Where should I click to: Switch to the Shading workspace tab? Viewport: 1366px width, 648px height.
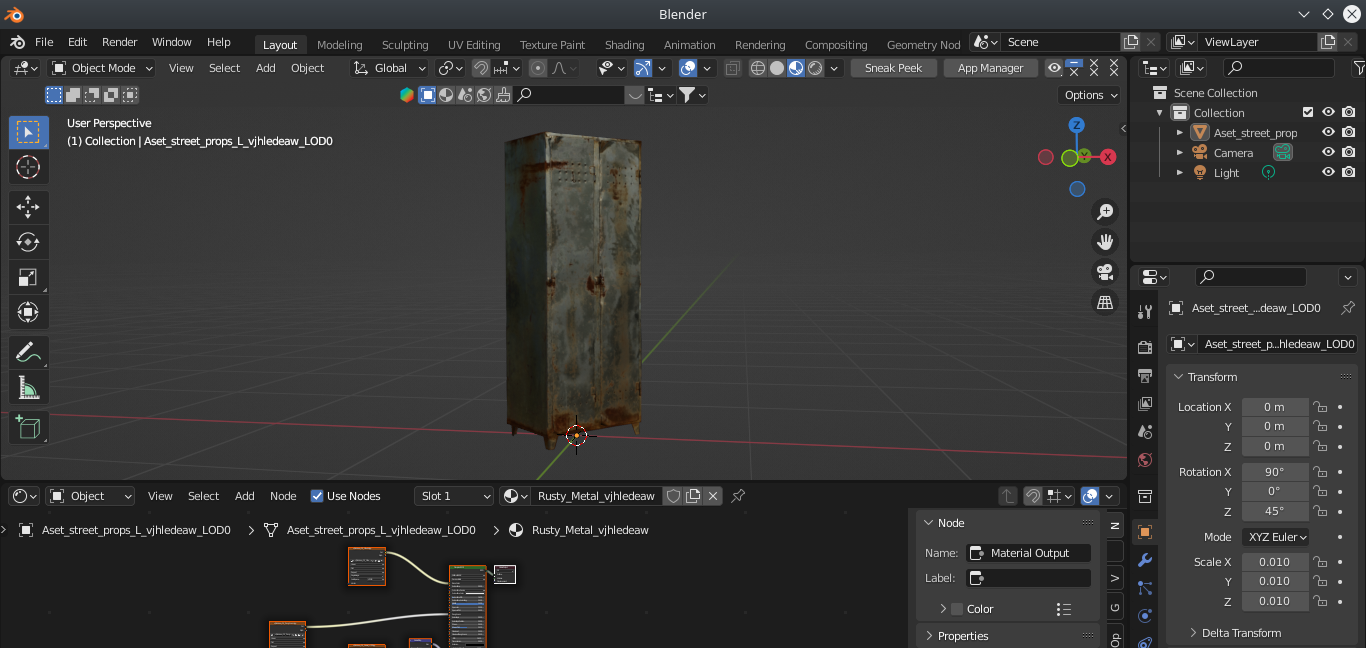pos(624,44)
